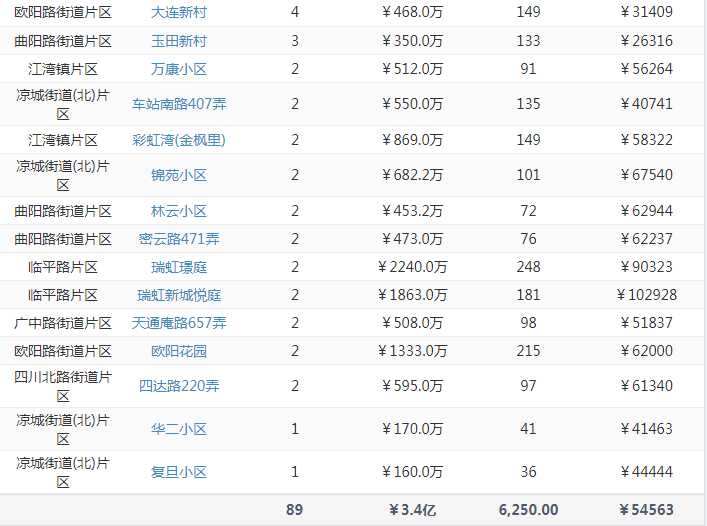Open the 玉田新村 community link
707x526 pixels.
(x=179, y=41)
